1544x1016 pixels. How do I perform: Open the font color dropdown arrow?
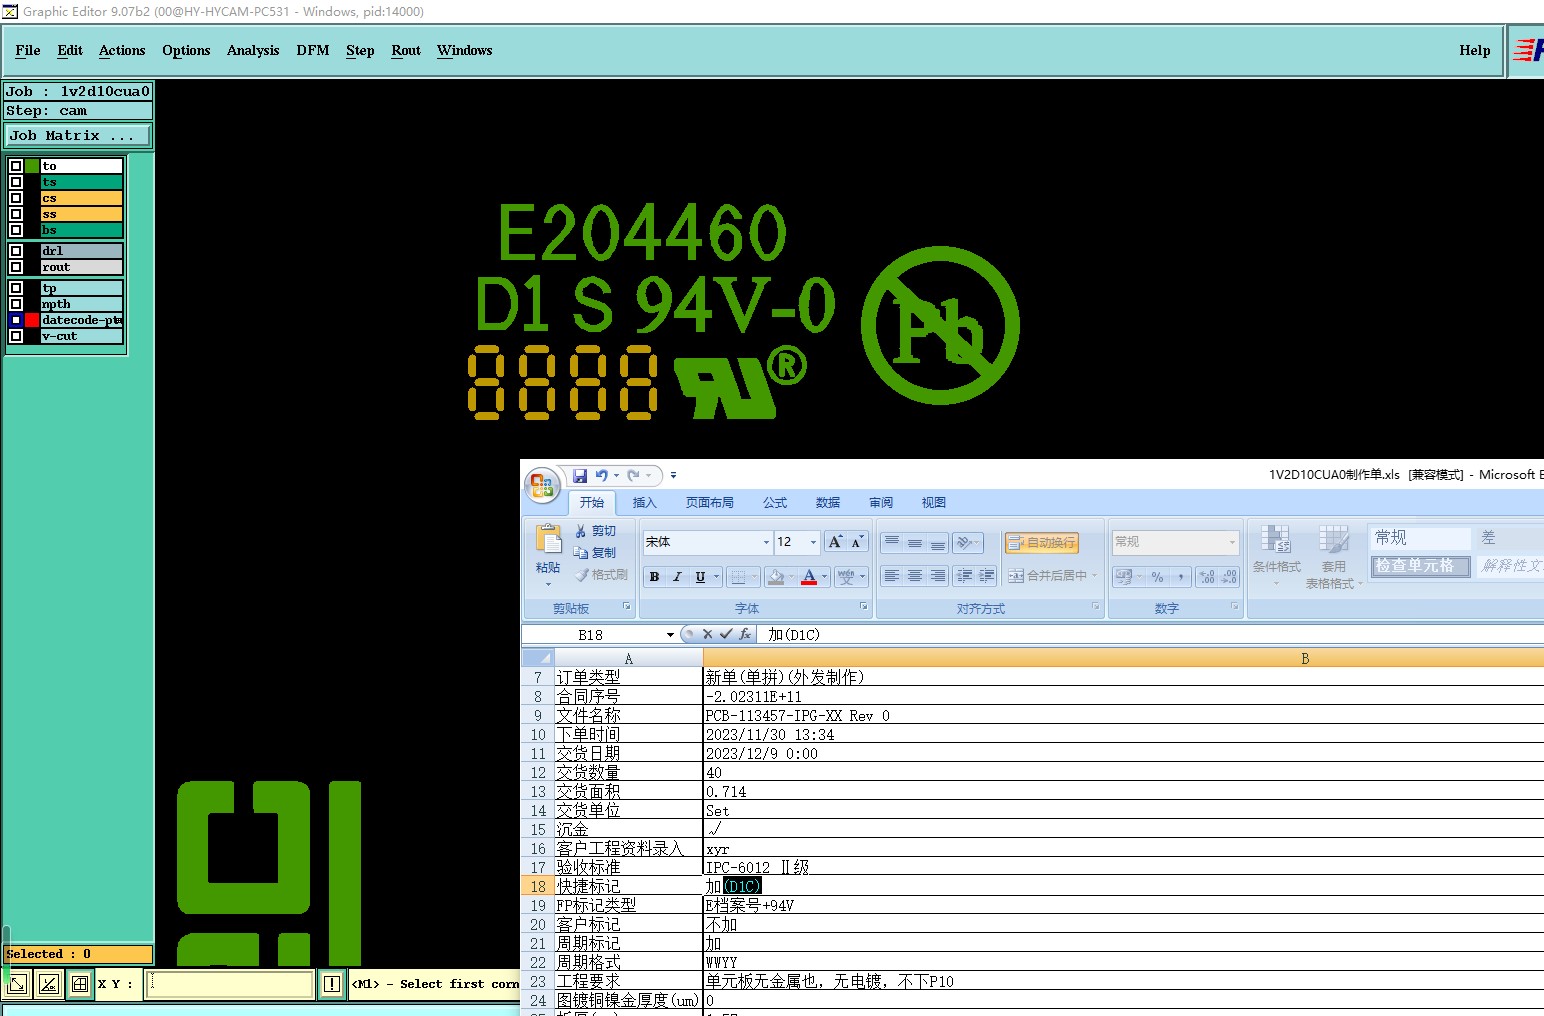825,577
